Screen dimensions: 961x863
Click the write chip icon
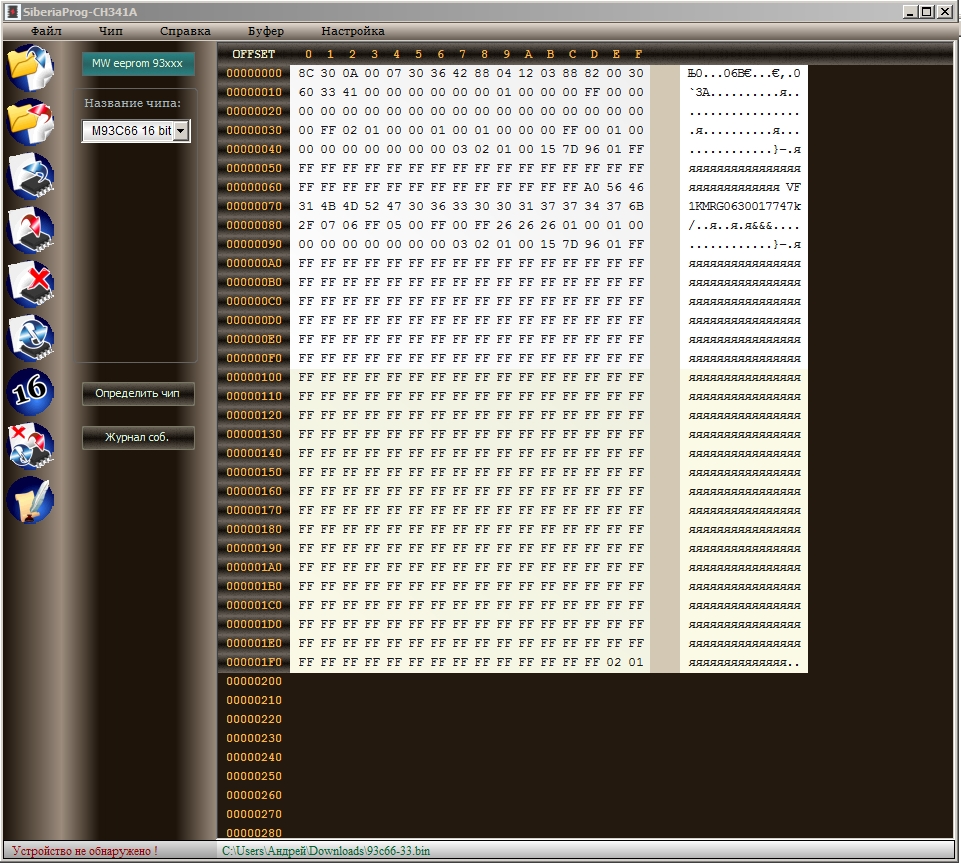[30, 229]
